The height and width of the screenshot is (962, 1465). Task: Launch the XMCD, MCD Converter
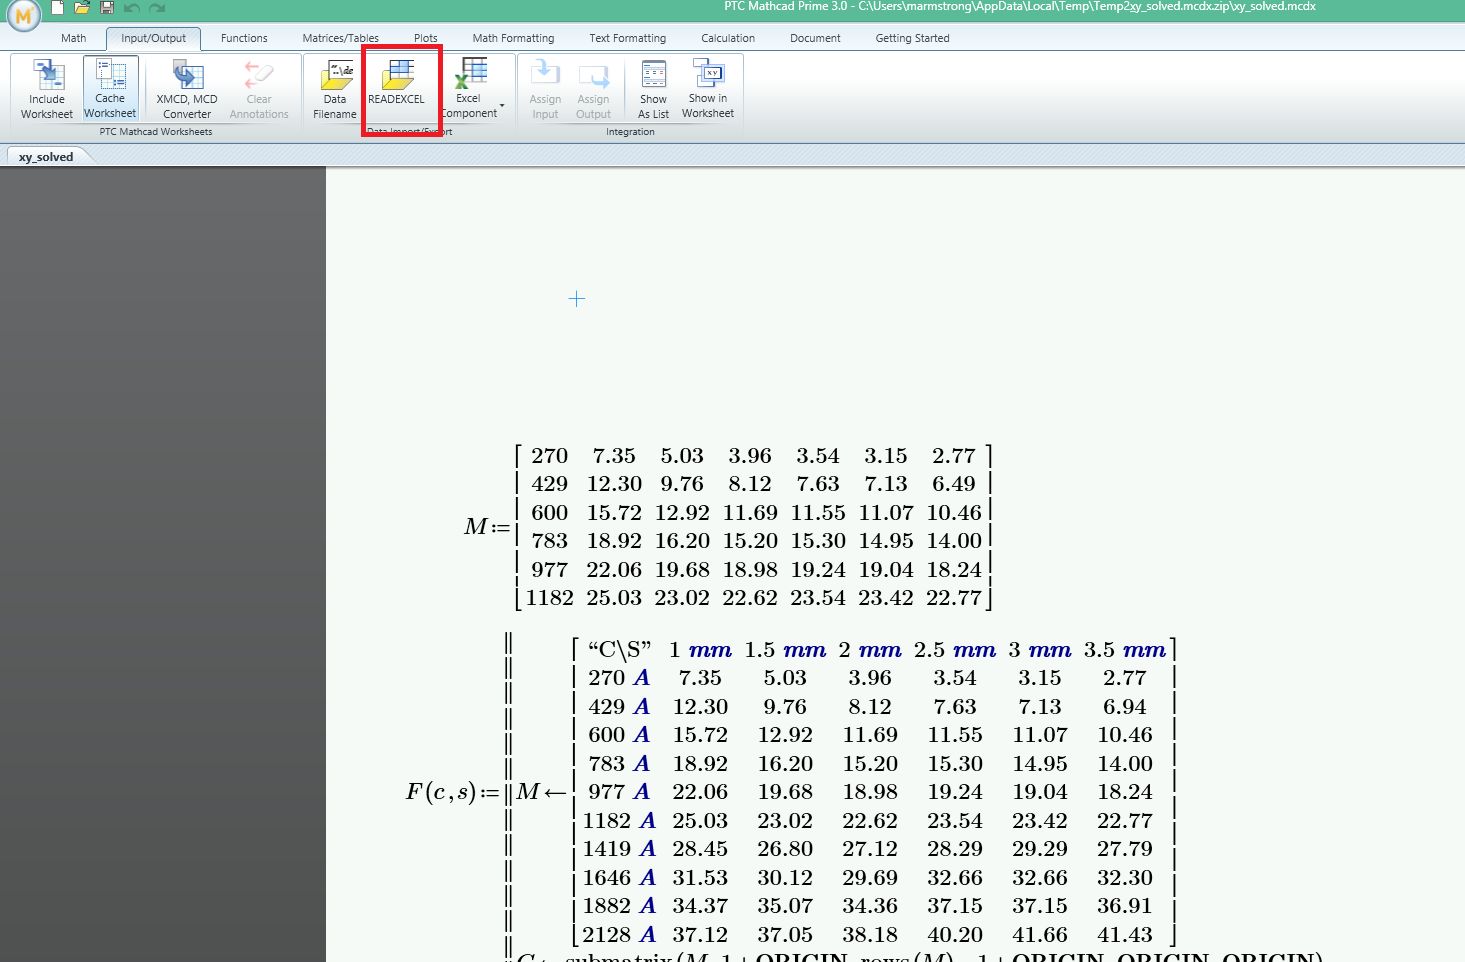(x=187, y=89)
